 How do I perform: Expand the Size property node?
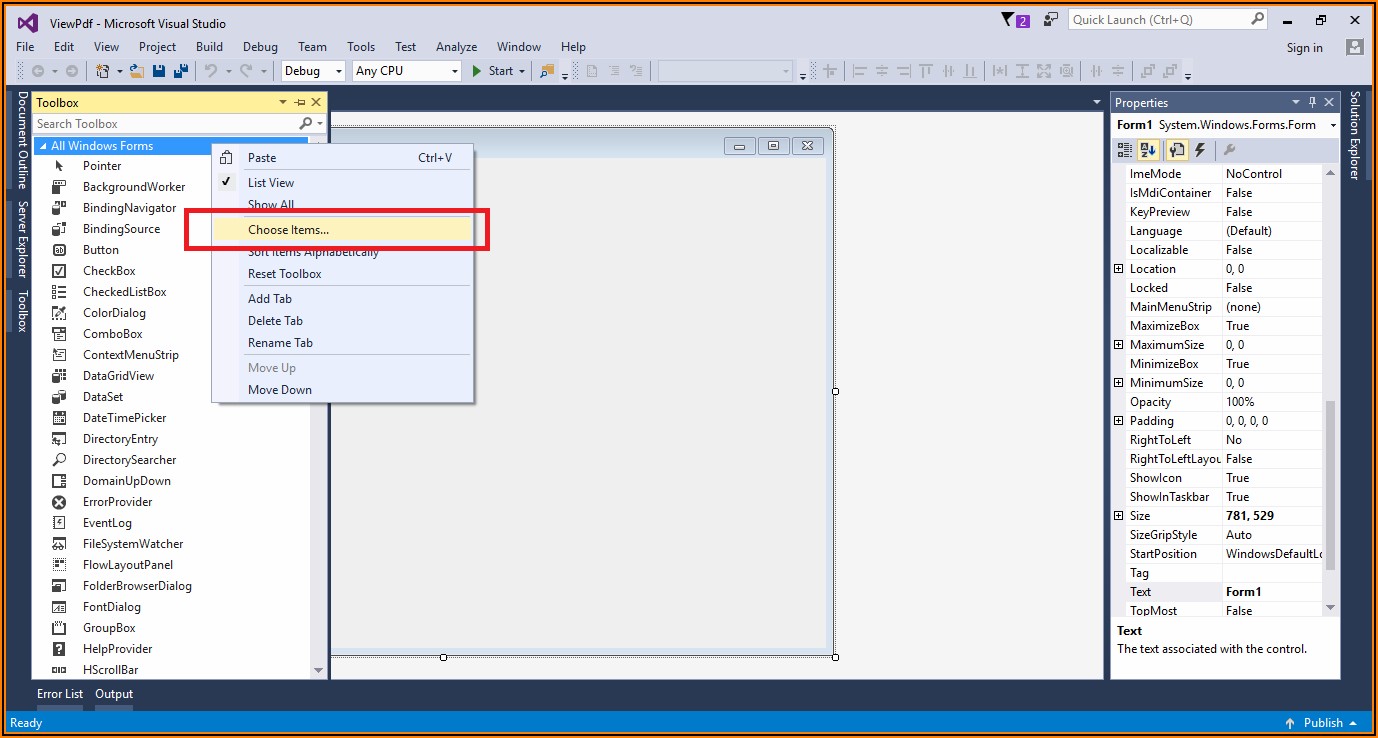pyautogui.click(x=1119, y=516)
